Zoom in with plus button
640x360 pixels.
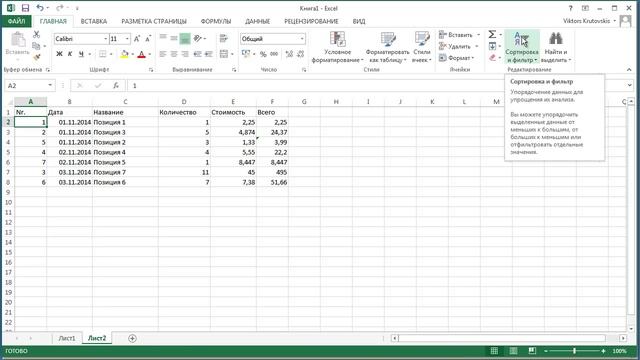603,351
